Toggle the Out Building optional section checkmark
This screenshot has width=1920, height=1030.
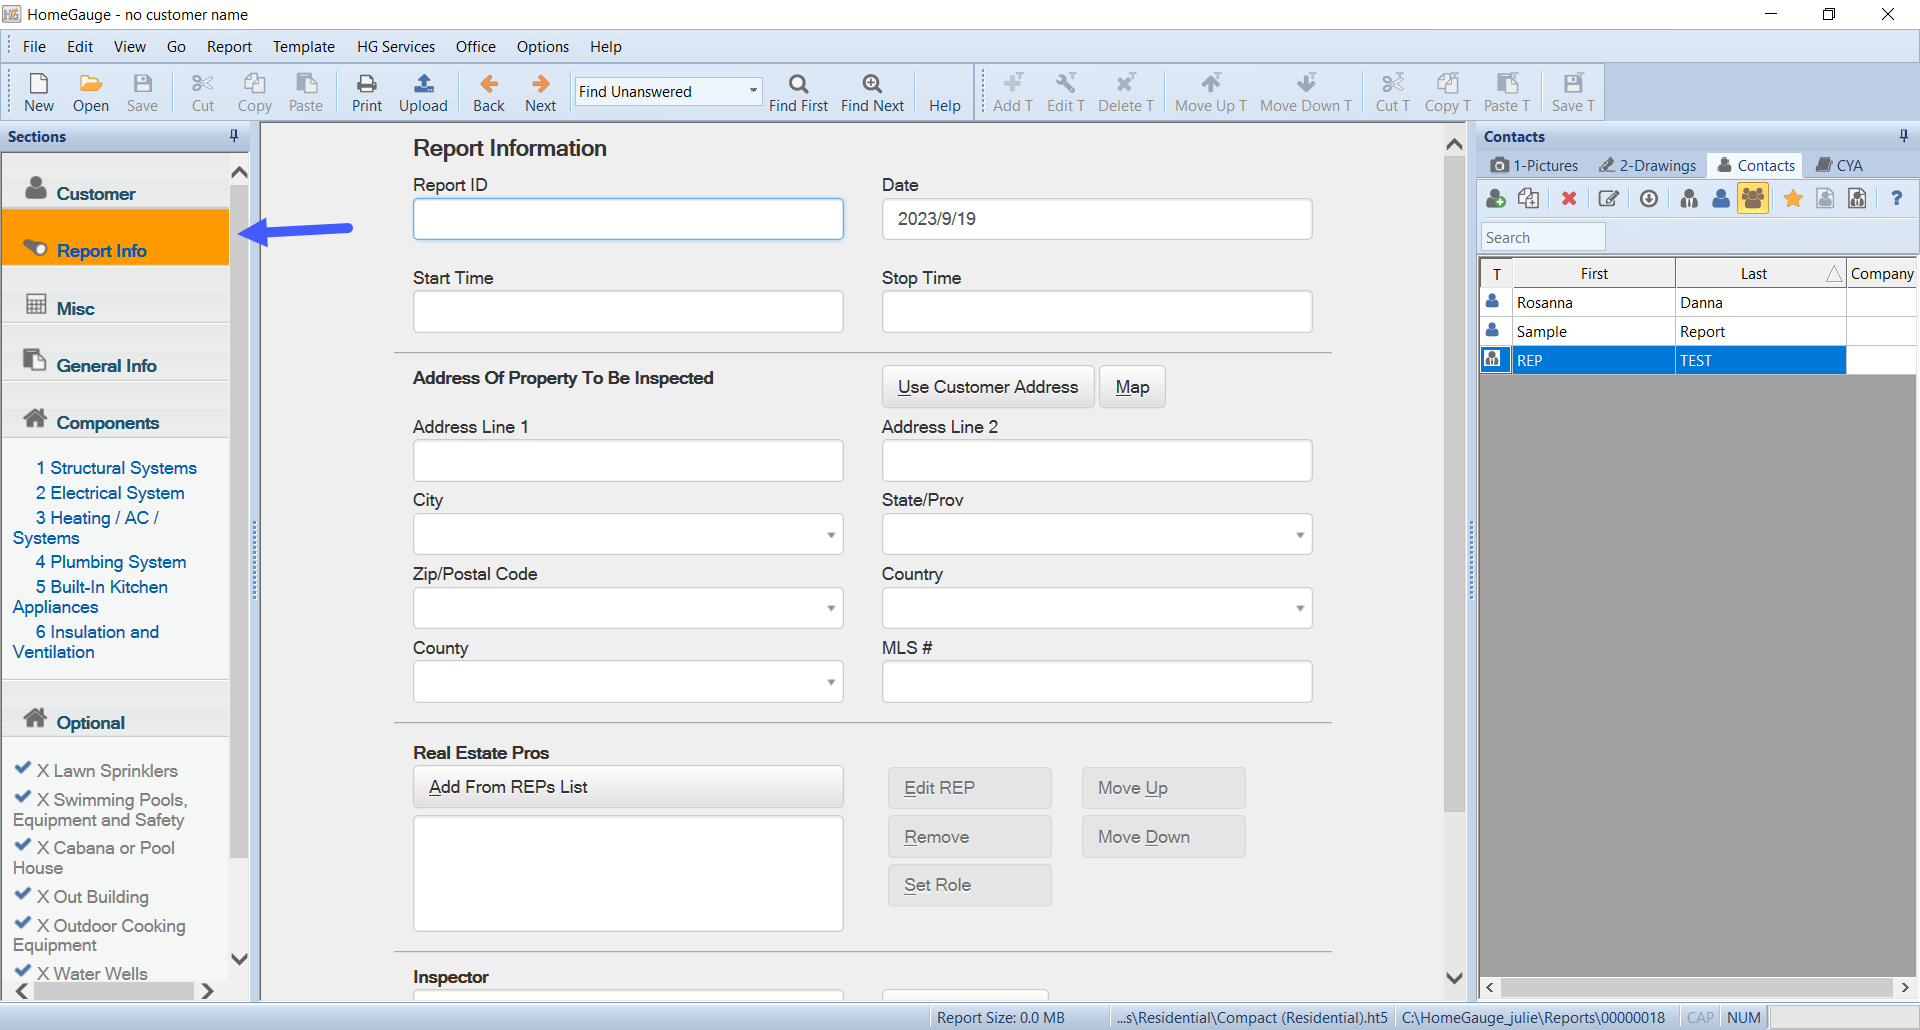click(23, 895)
